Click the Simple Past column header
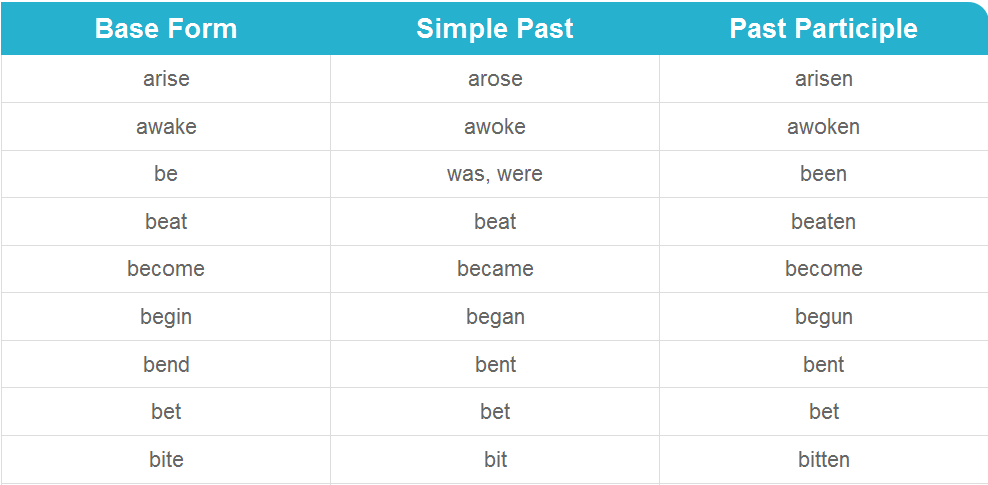This screenshot has height=485, width=988. [x=495, y=29]
